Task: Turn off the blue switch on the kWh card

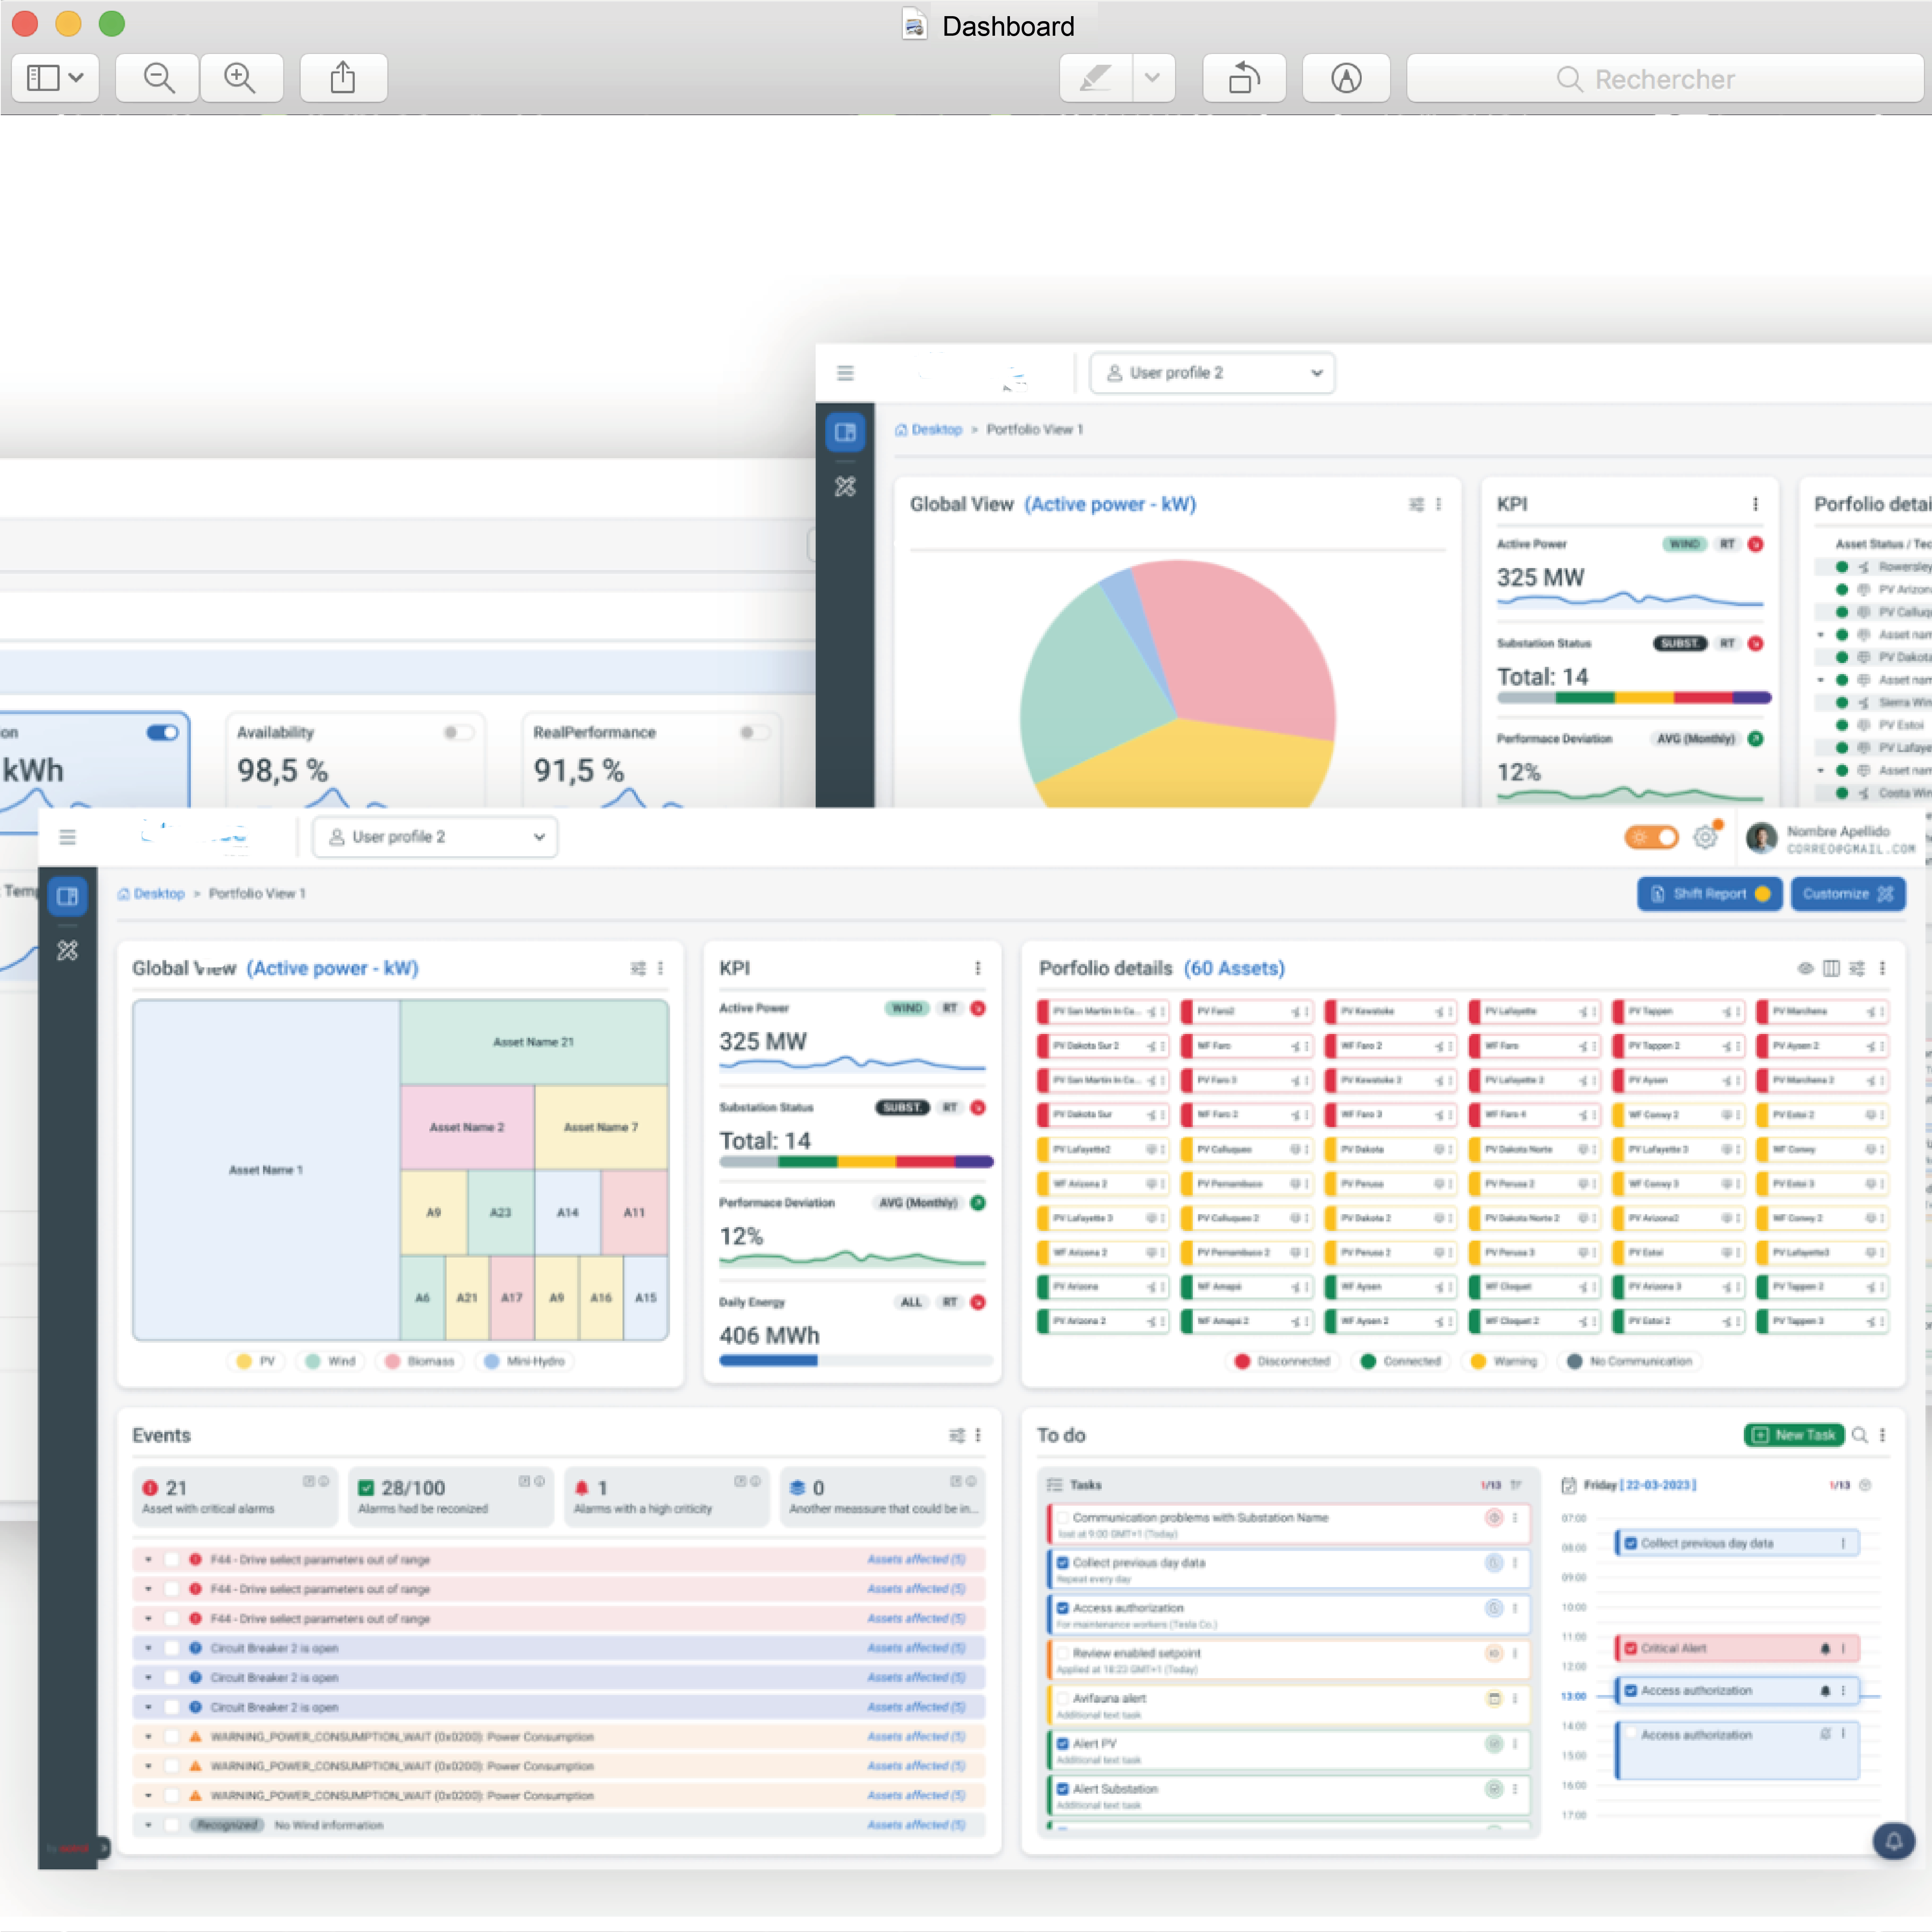Action: (x=162, y=733)
